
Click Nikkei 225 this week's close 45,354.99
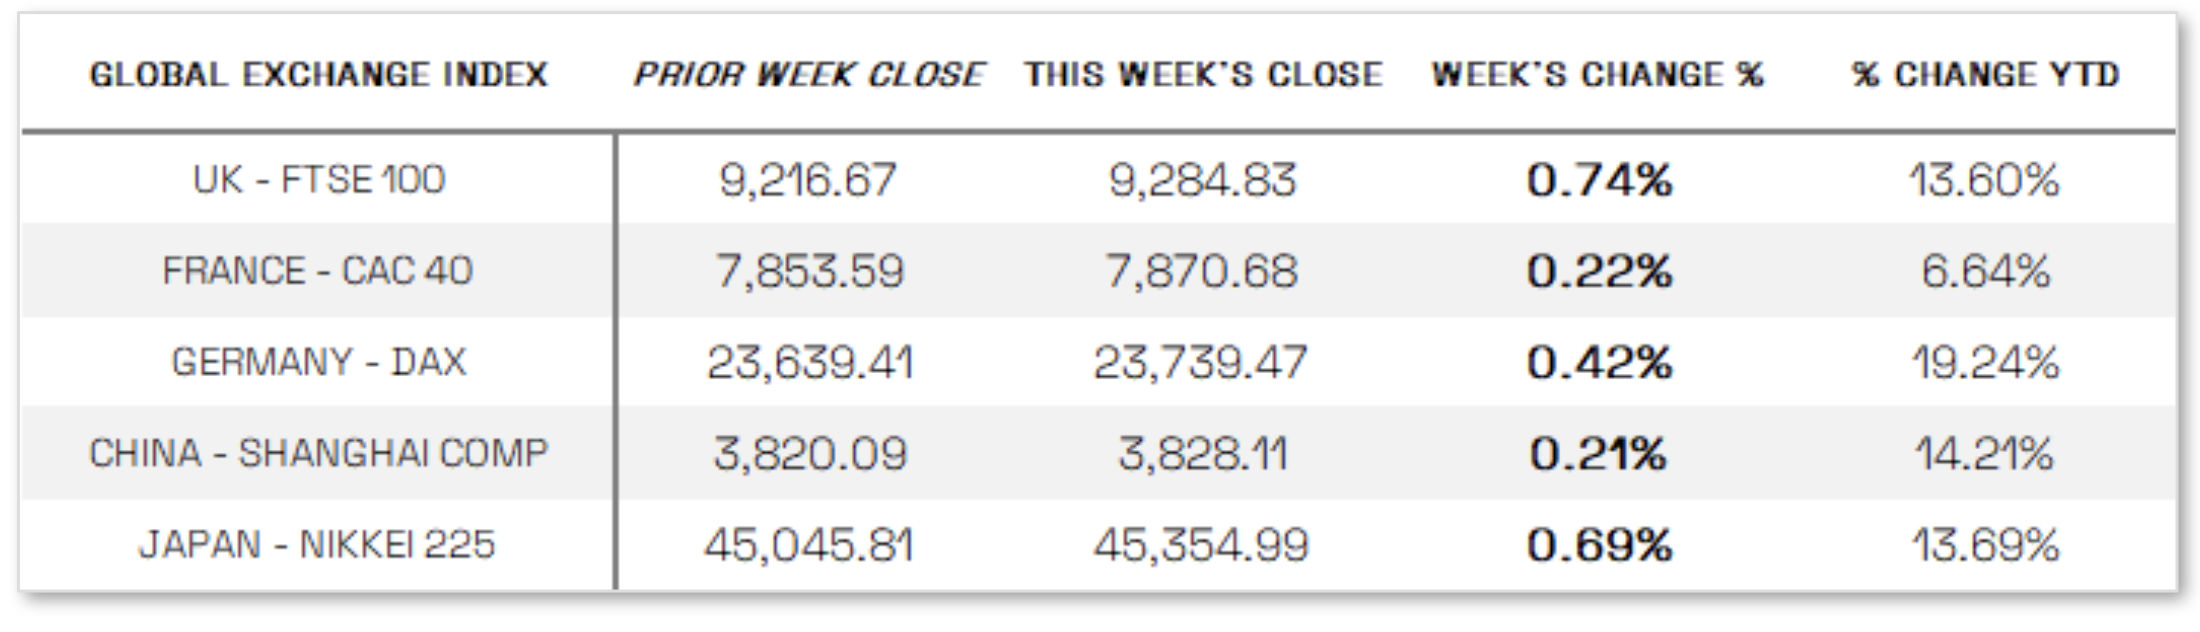[1201, 545]
